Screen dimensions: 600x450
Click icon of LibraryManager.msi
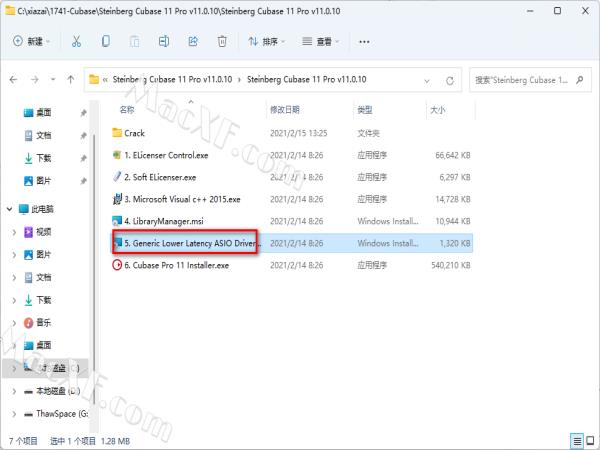point(117,221)
